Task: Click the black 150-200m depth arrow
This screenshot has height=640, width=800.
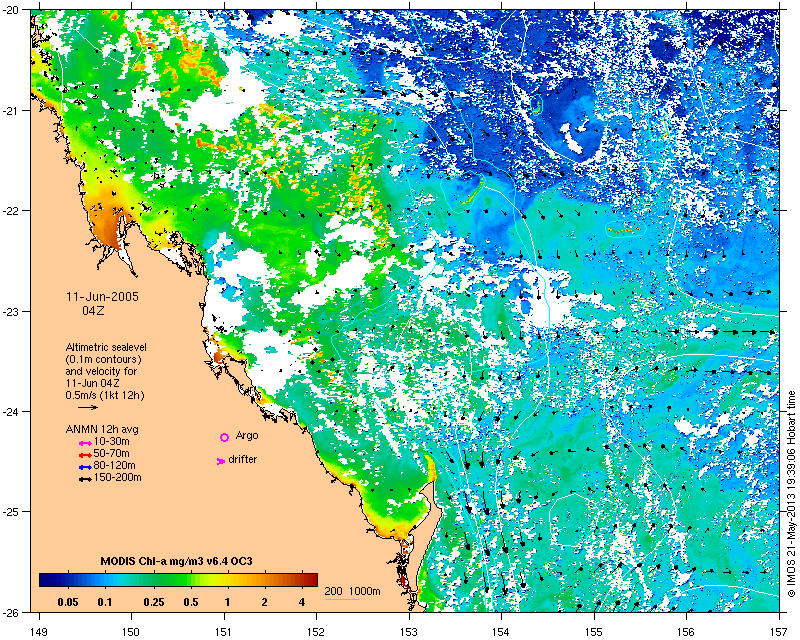Action: [85, 479]
